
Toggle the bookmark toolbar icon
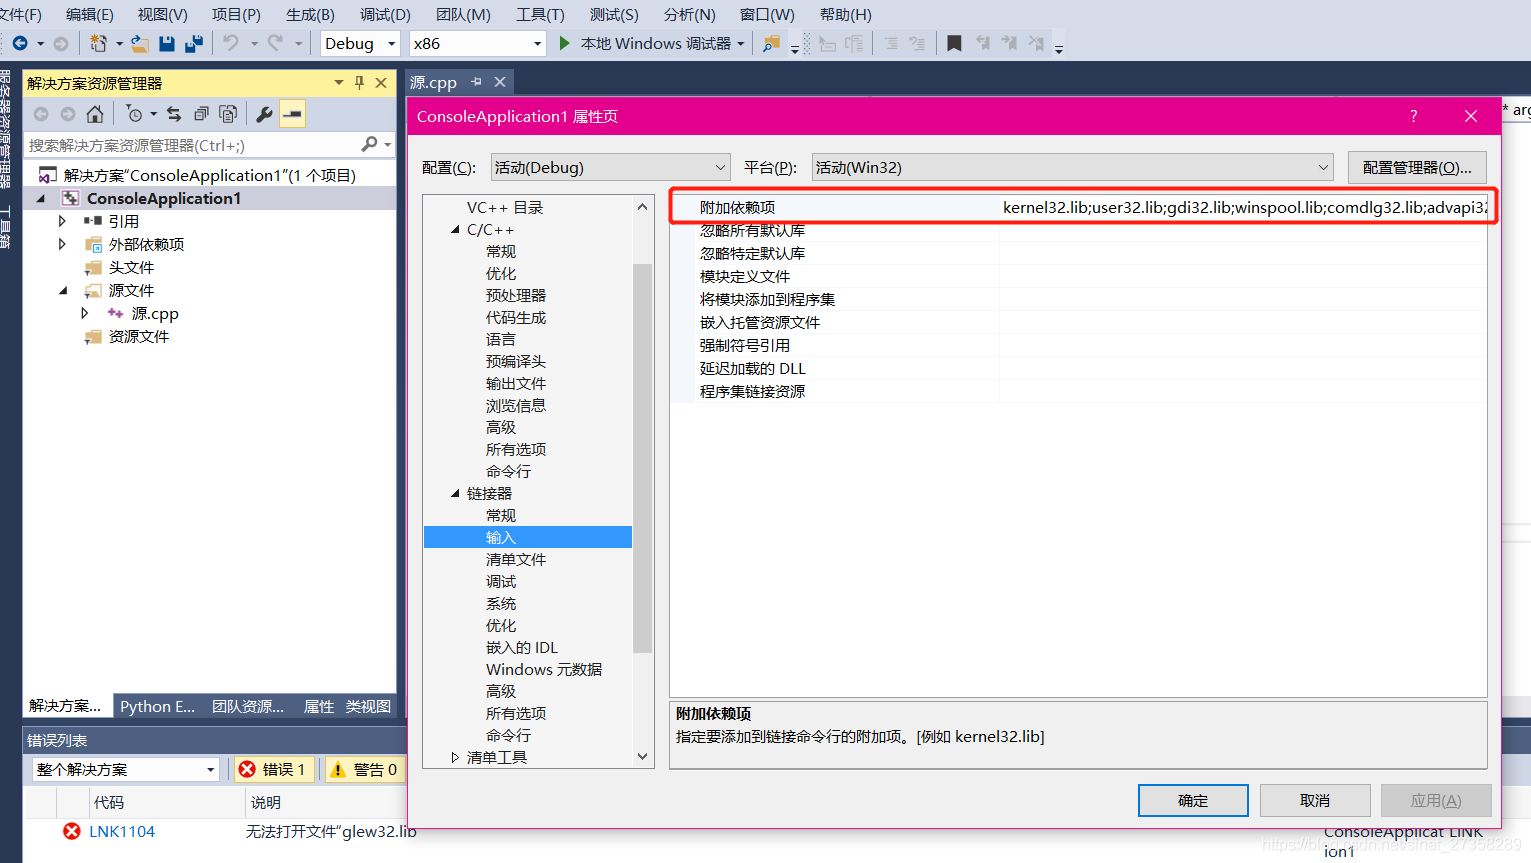click(x=954, y=43)
